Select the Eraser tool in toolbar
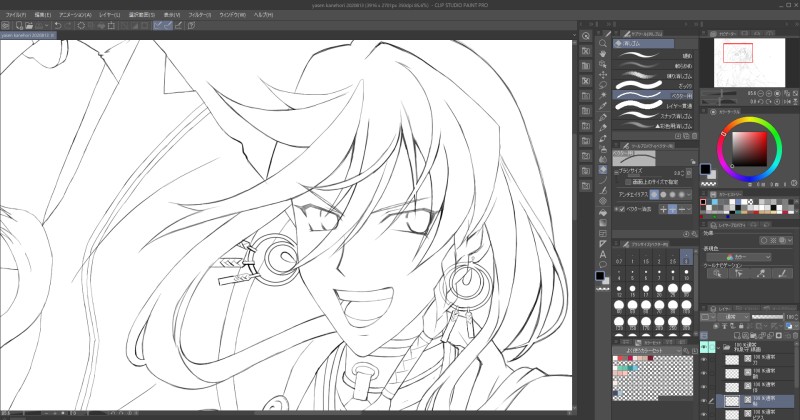The image size is (800, 420). pos(603,170)
